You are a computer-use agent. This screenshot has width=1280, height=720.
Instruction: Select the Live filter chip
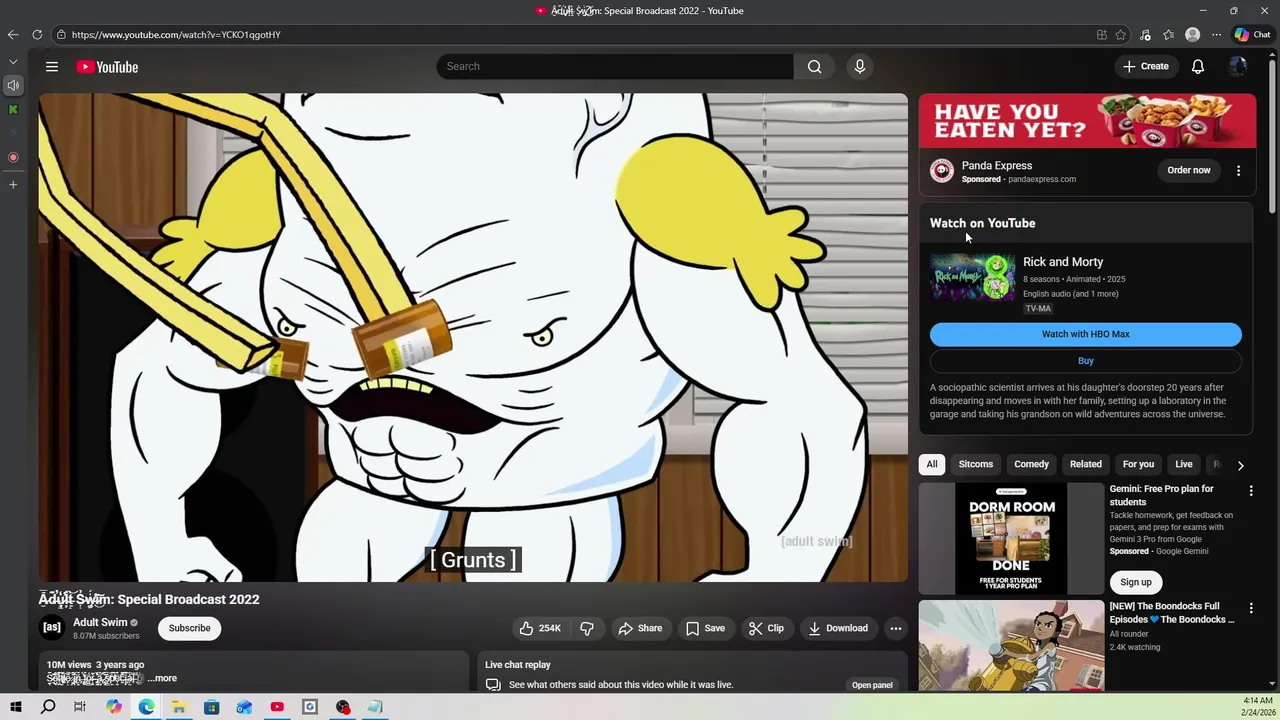[1184, 464]
